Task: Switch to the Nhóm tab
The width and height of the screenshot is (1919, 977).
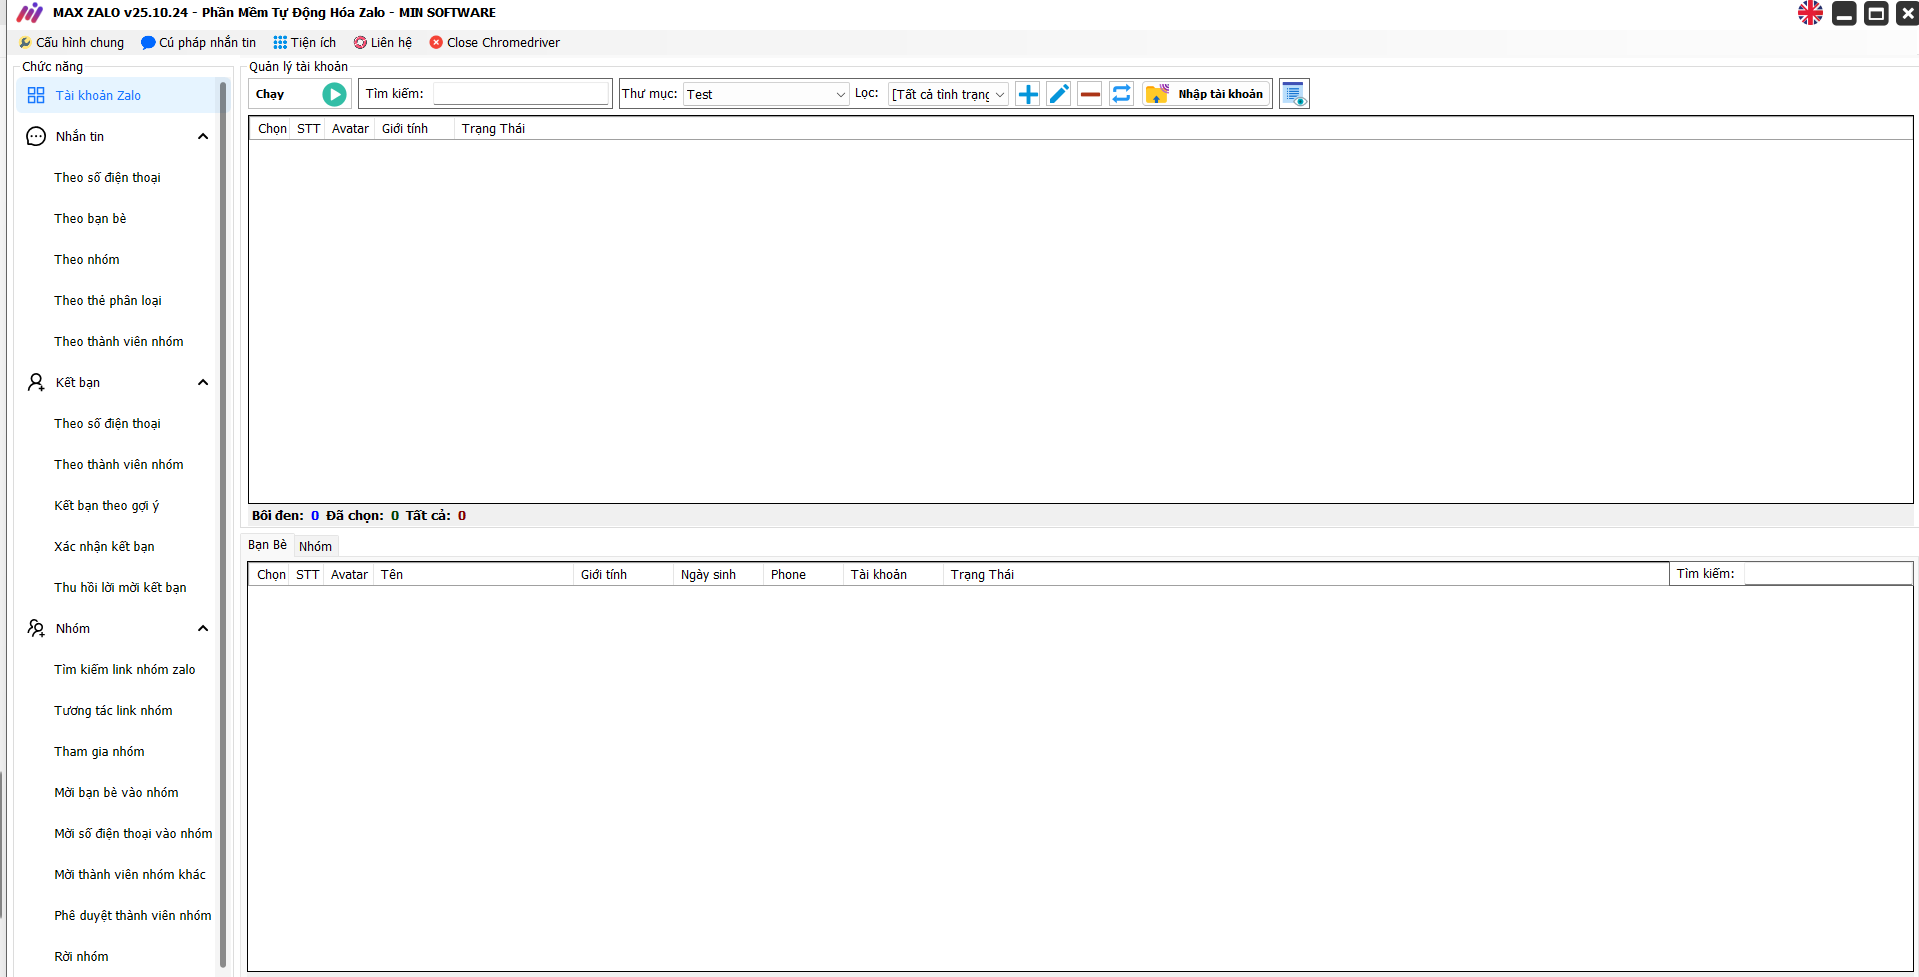Action: (315, 546)
